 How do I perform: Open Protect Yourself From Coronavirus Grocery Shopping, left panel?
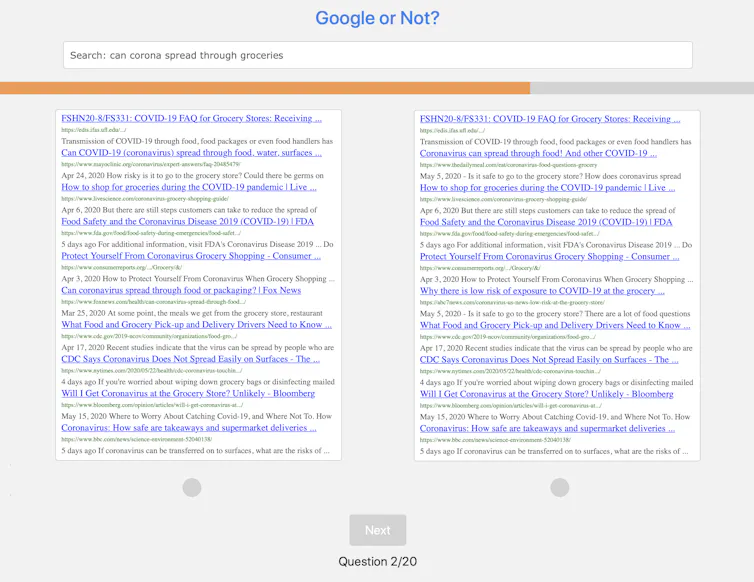tap(191, 255)
